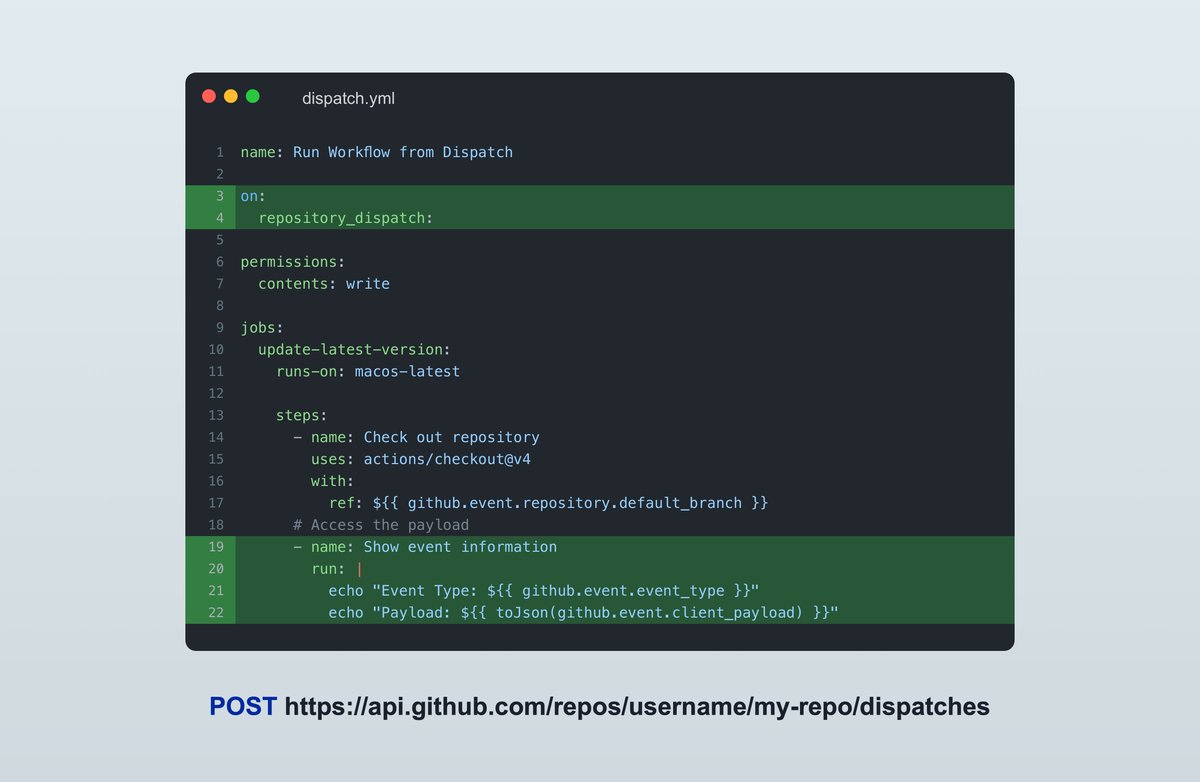Click the text 'name: Run Workflow from Dispatch'

tap(377, 152)
